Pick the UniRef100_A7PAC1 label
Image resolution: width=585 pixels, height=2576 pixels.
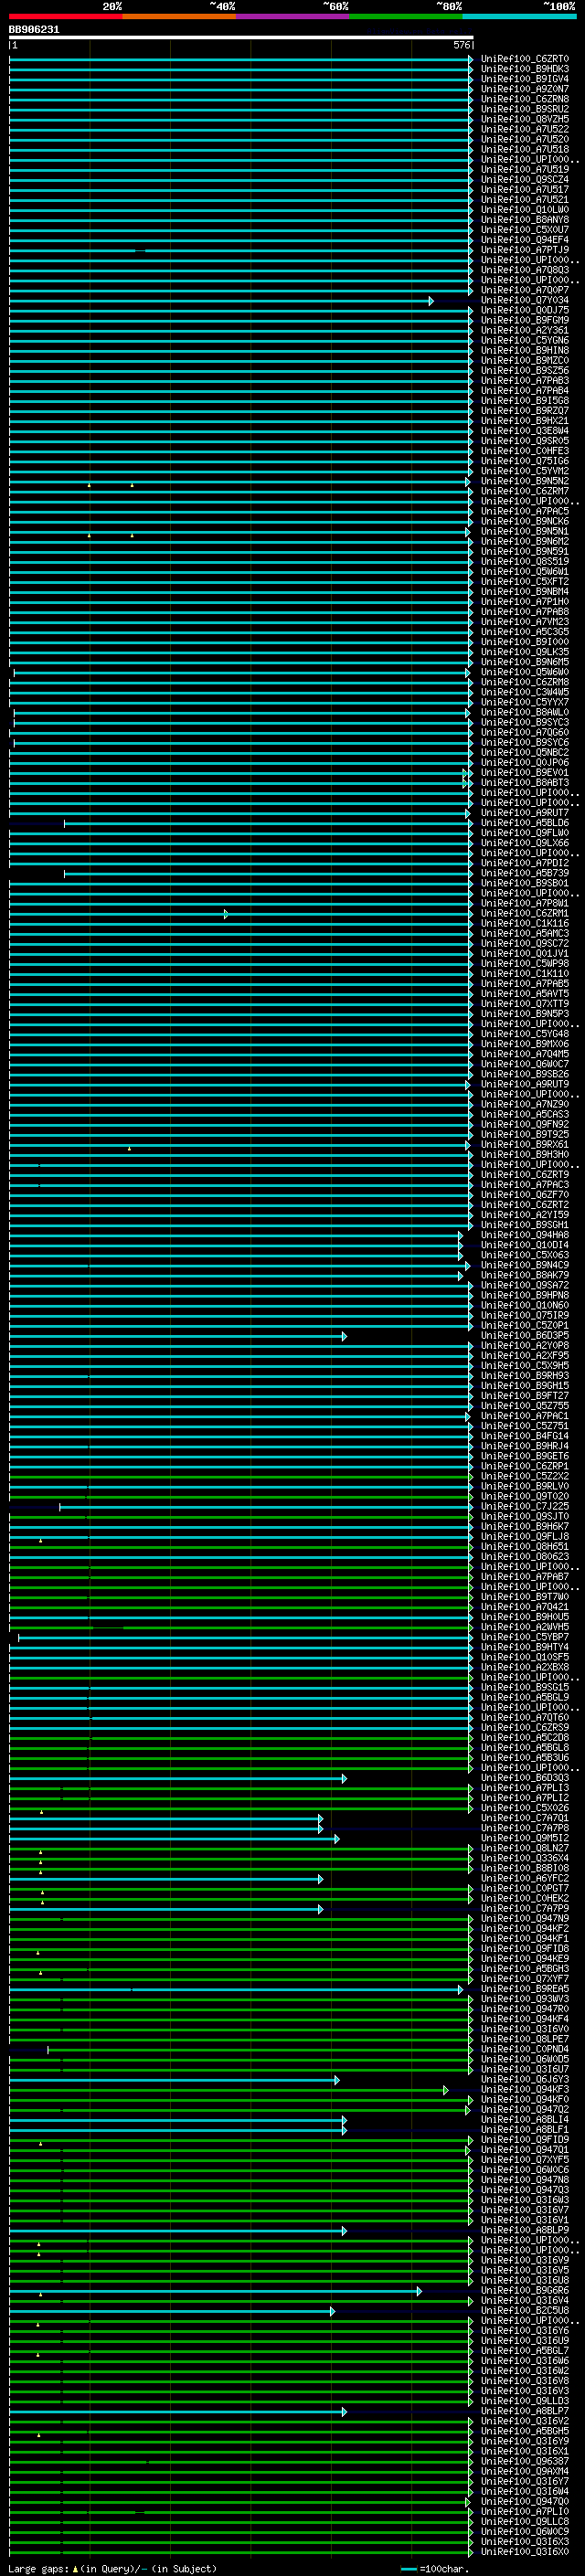[x=525, y=1416]
